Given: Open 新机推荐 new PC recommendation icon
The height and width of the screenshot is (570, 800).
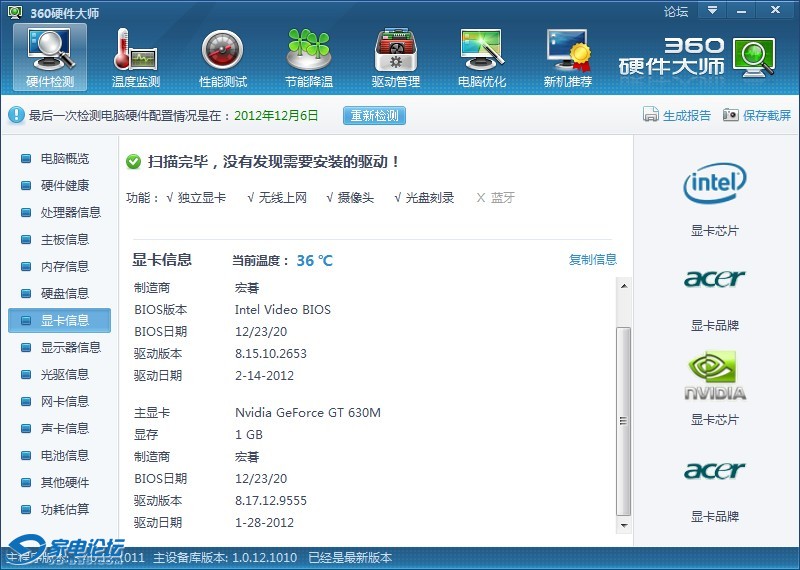Looking at the screenshot, I should pos(568,56).
